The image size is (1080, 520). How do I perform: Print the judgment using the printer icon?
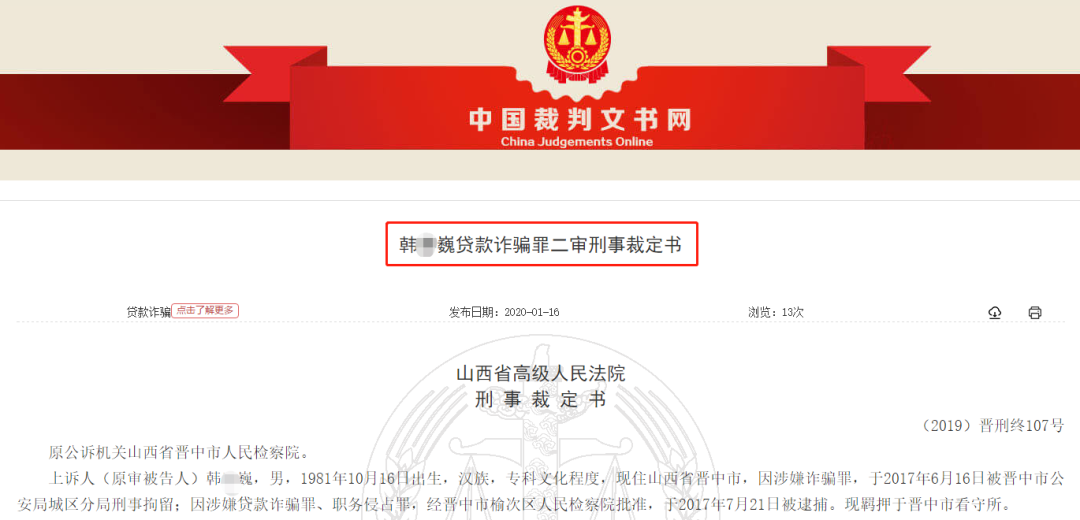pos(1035,313)
